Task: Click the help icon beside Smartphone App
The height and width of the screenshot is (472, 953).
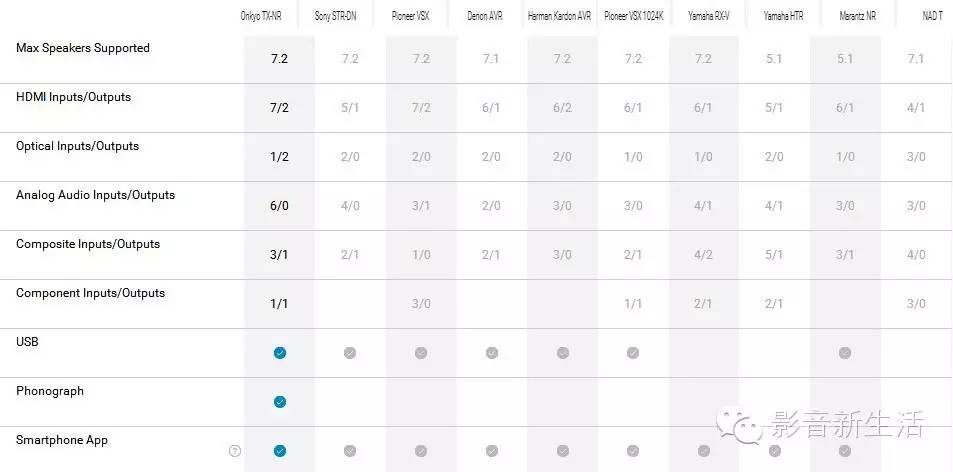Action: (235, 451)
